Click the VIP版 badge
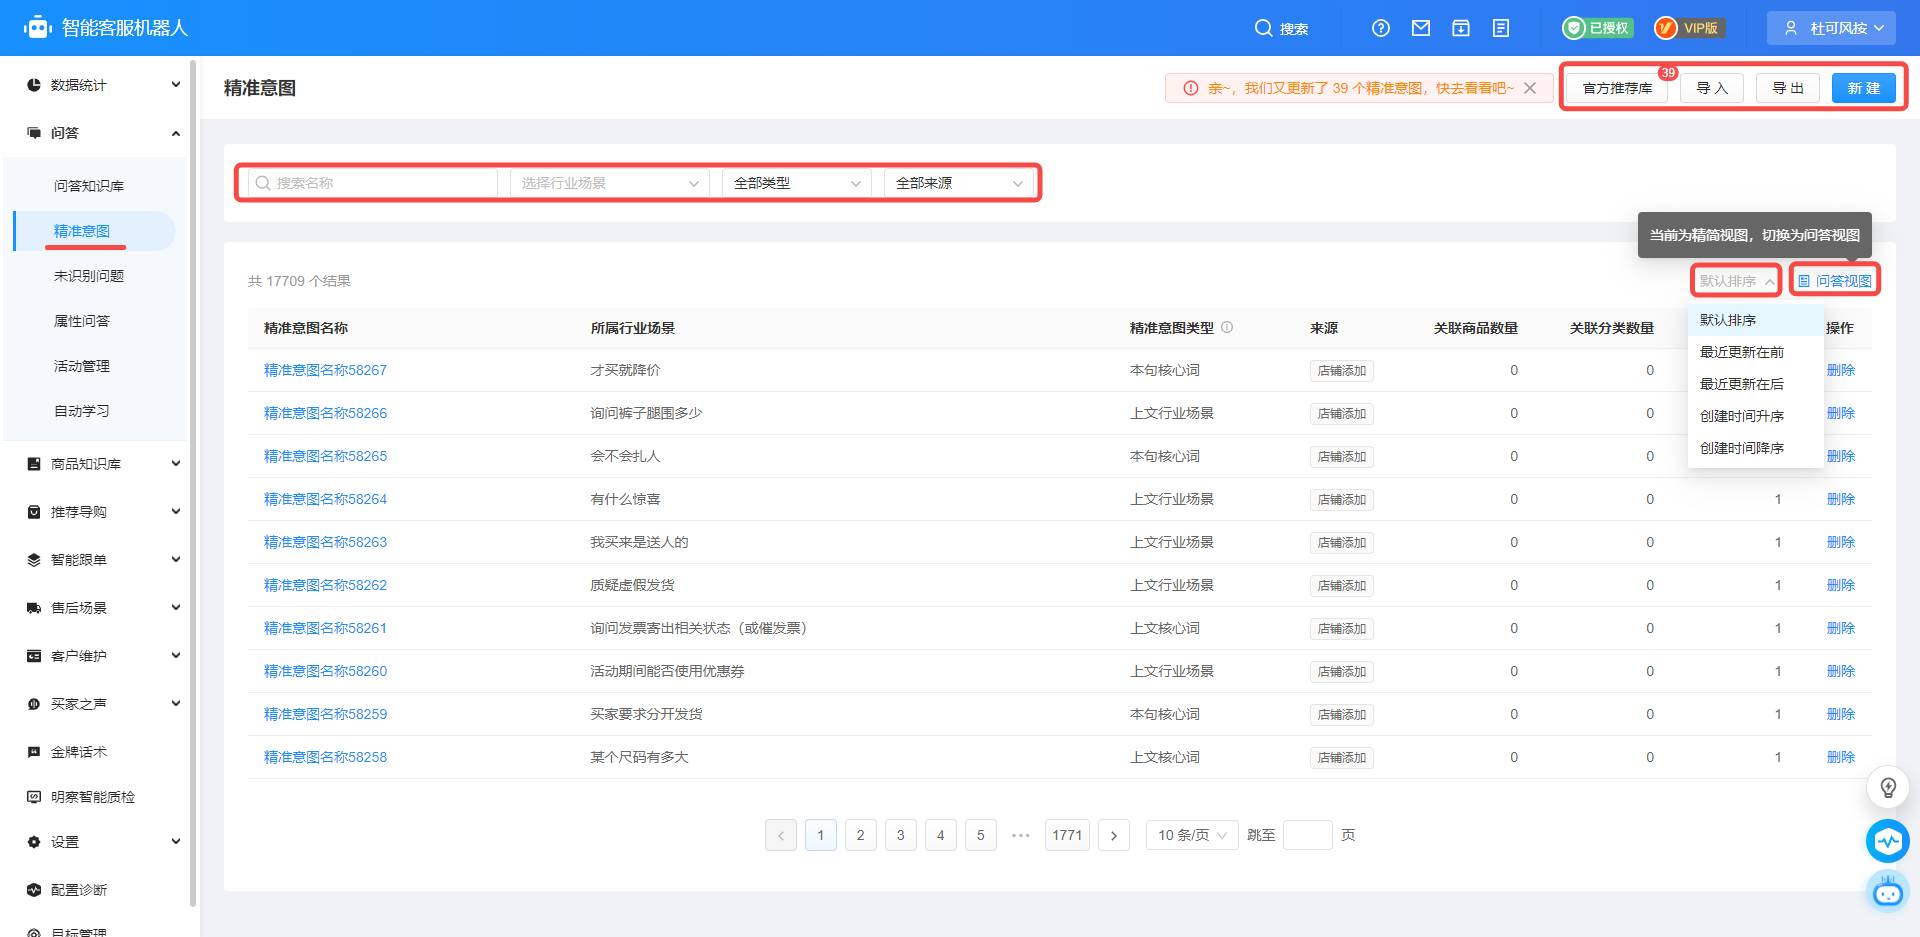The height and width of the screenshot is (937, 1920). [1688, 28]
